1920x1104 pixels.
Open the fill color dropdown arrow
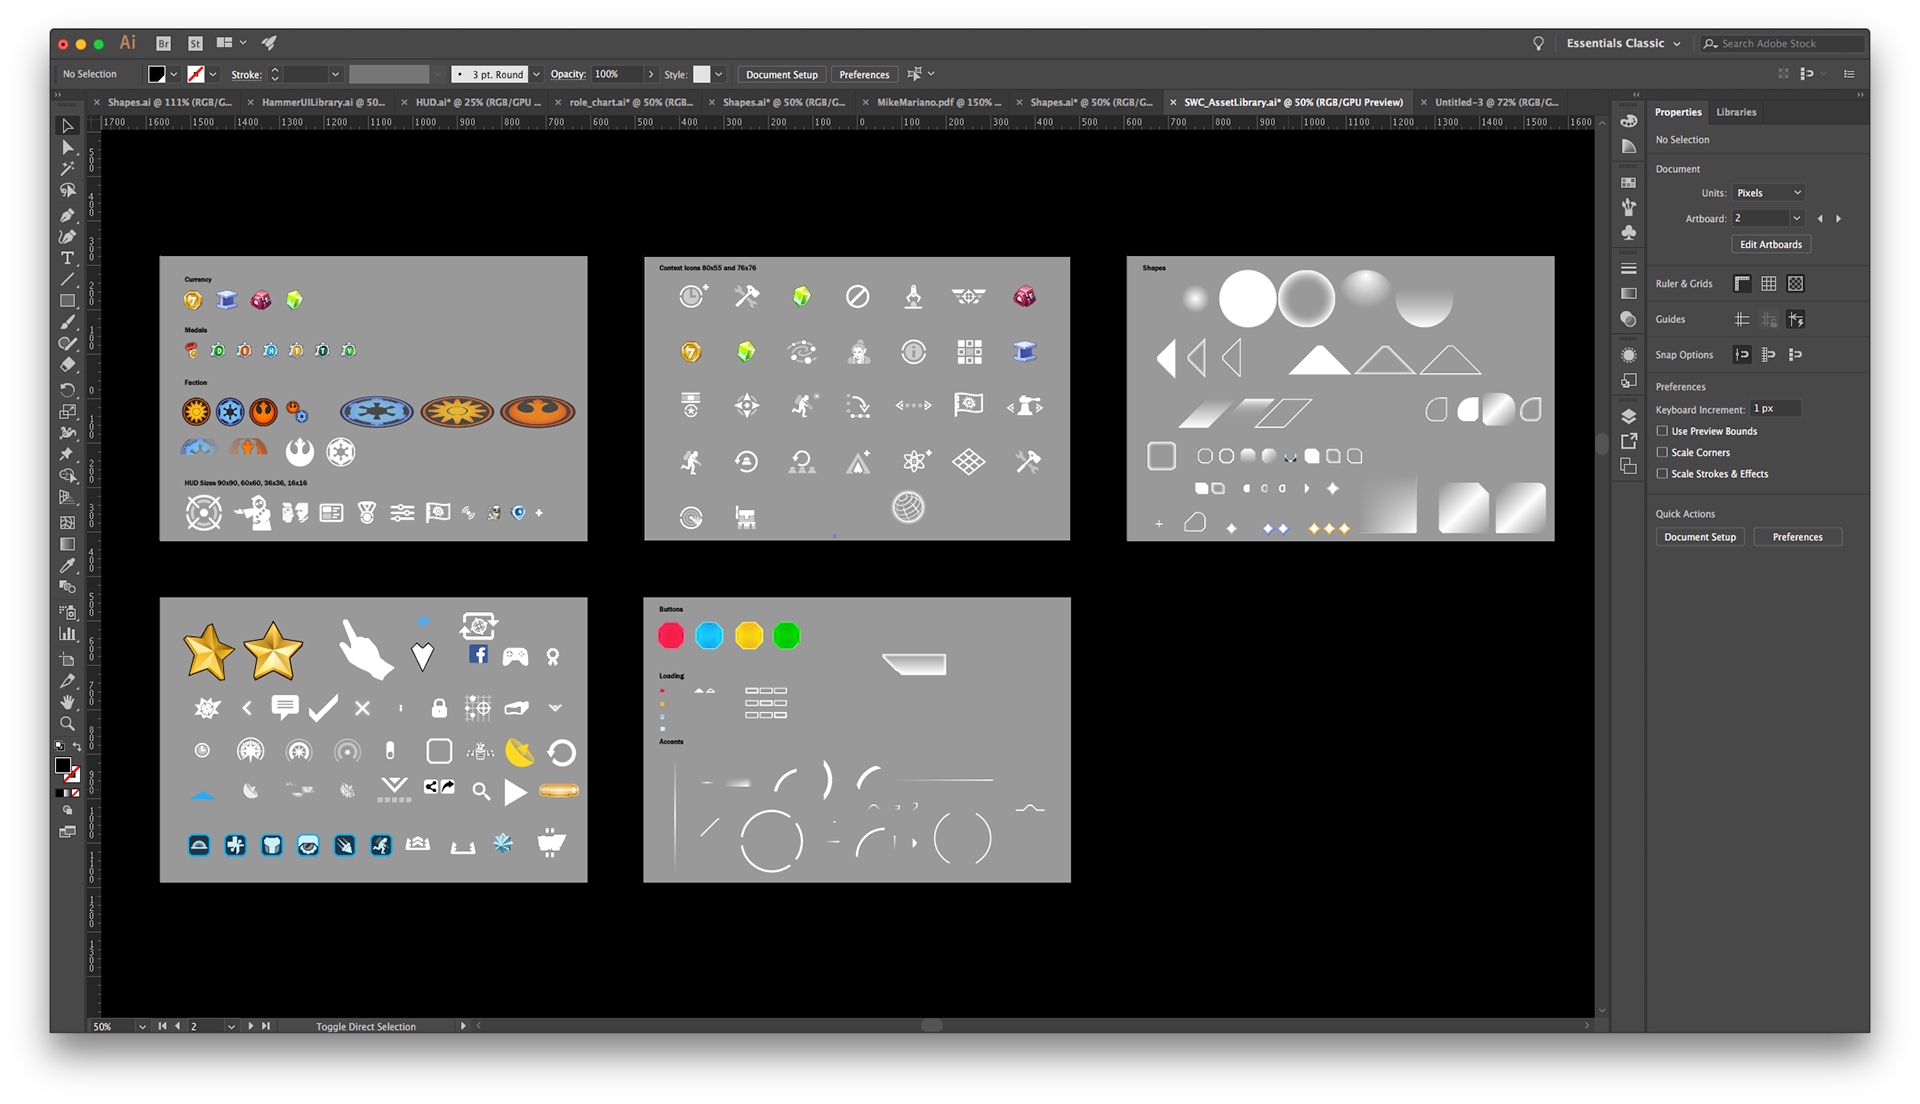pos(174,74)
